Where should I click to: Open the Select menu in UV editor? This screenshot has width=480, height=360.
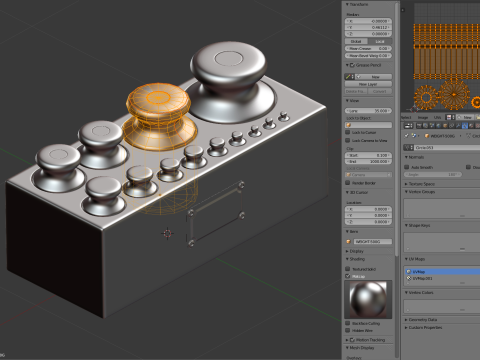tap(406, 117)
